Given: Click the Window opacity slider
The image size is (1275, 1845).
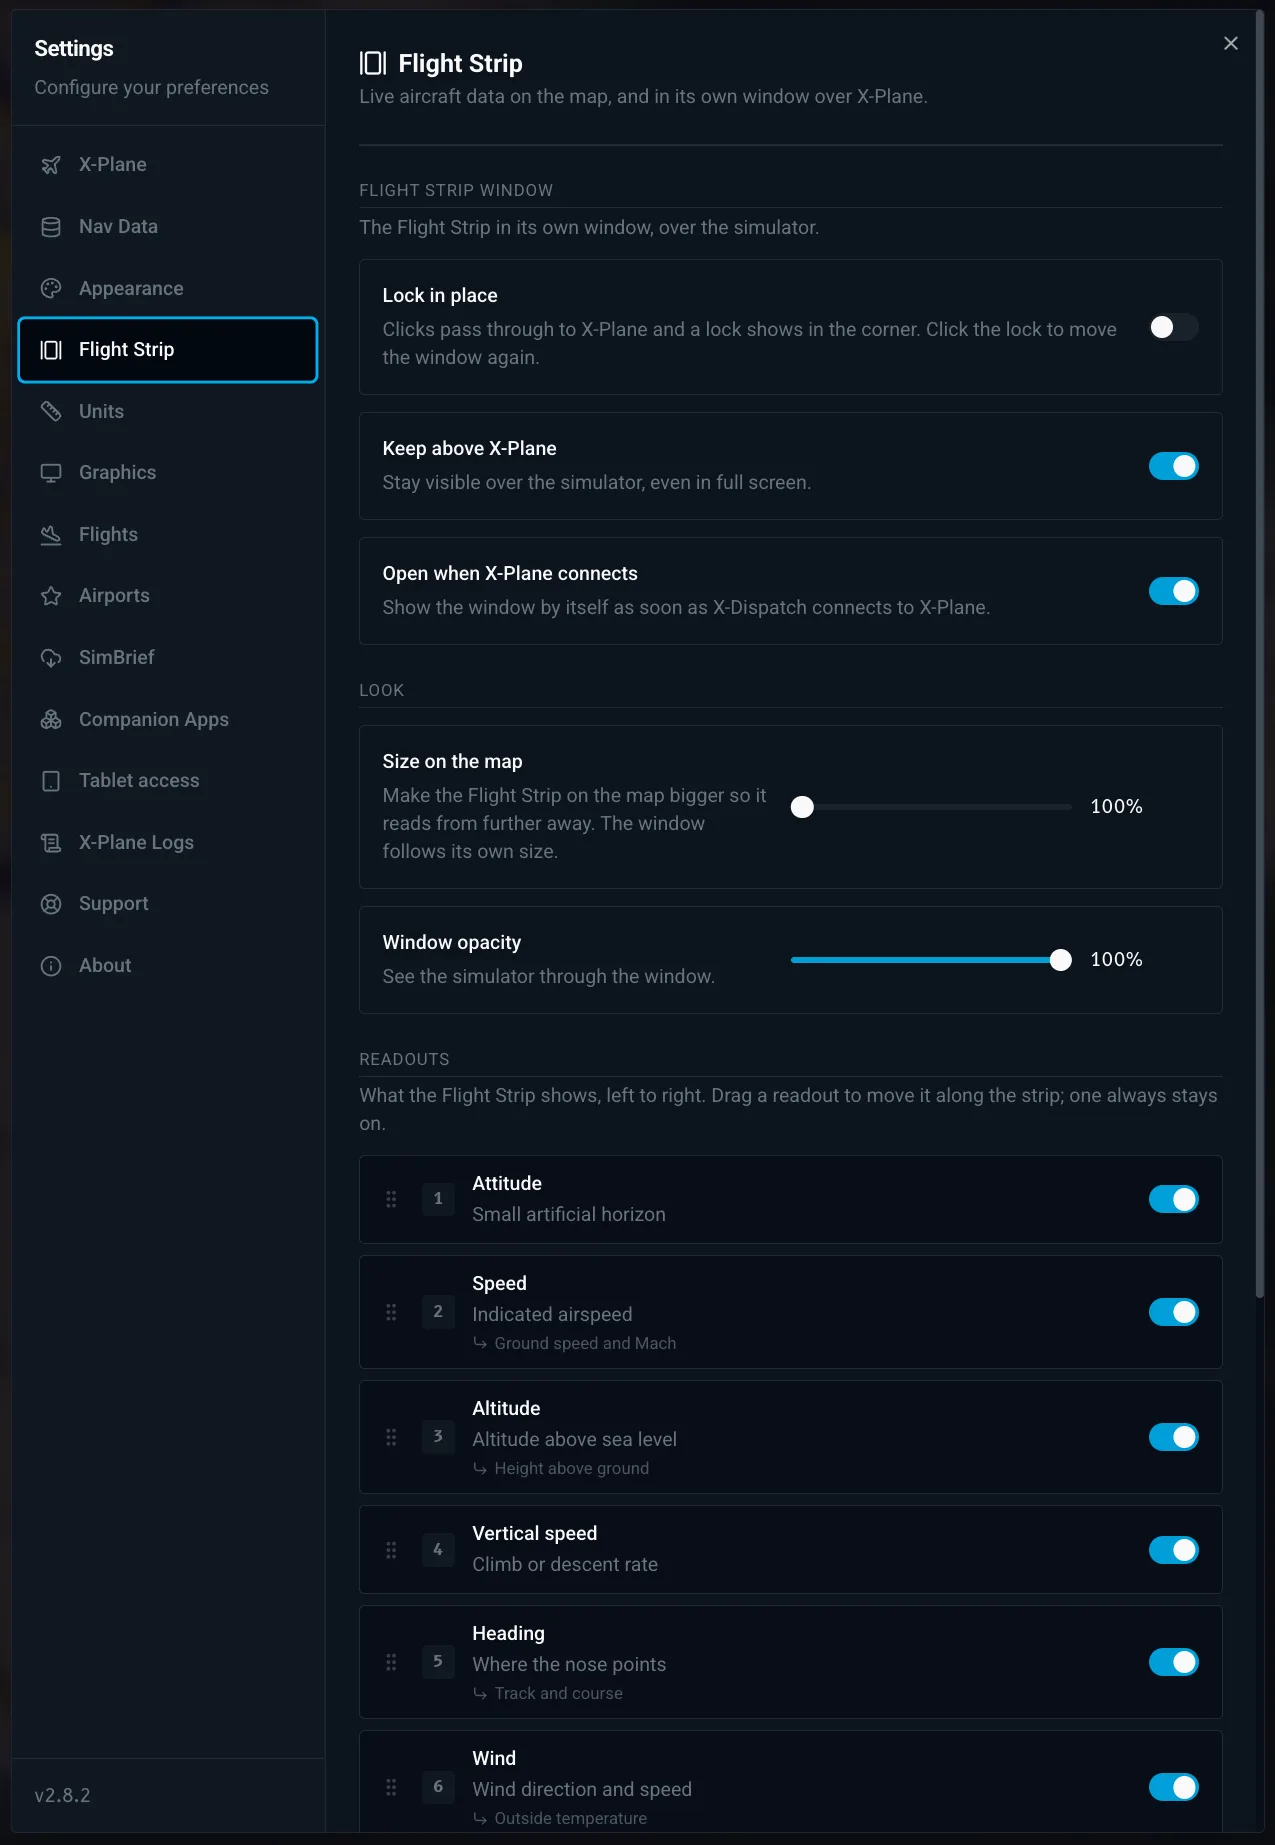Looking at the screenshot, I should click(x=931, y=960).
